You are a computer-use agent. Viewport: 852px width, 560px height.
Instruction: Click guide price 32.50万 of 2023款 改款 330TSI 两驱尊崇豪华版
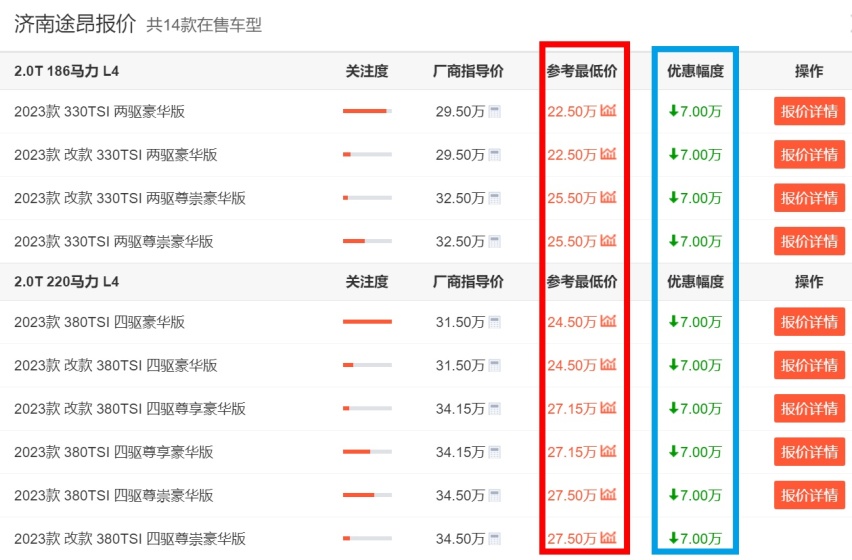[x=460, y=198]
